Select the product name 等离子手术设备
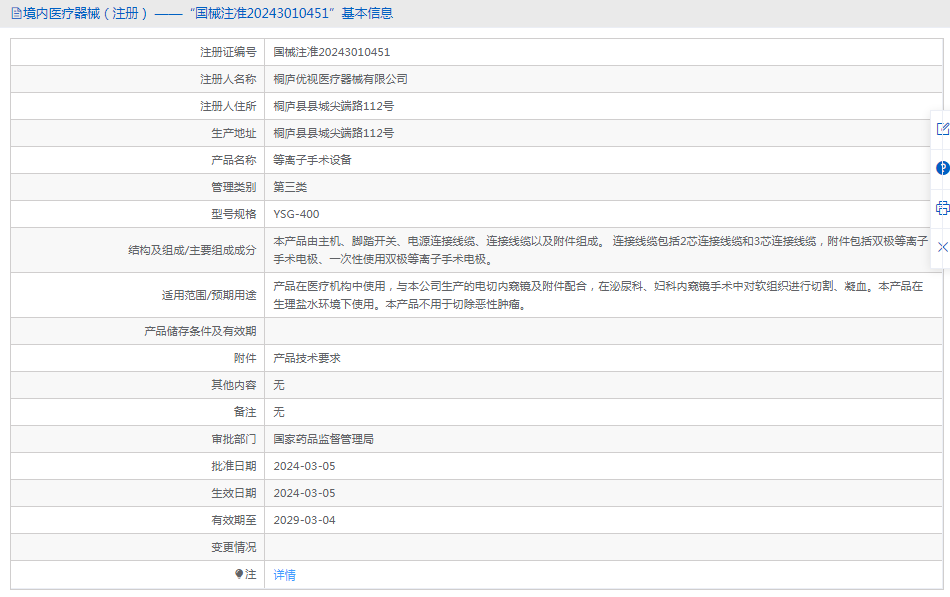This screenshot has width=950, height=597. 313,160
